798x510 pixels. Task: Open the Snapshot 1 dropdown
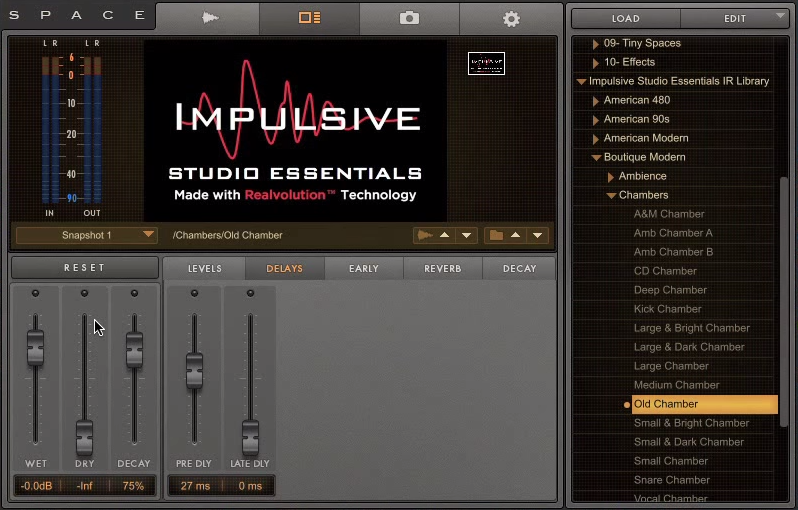pos(87,235)
